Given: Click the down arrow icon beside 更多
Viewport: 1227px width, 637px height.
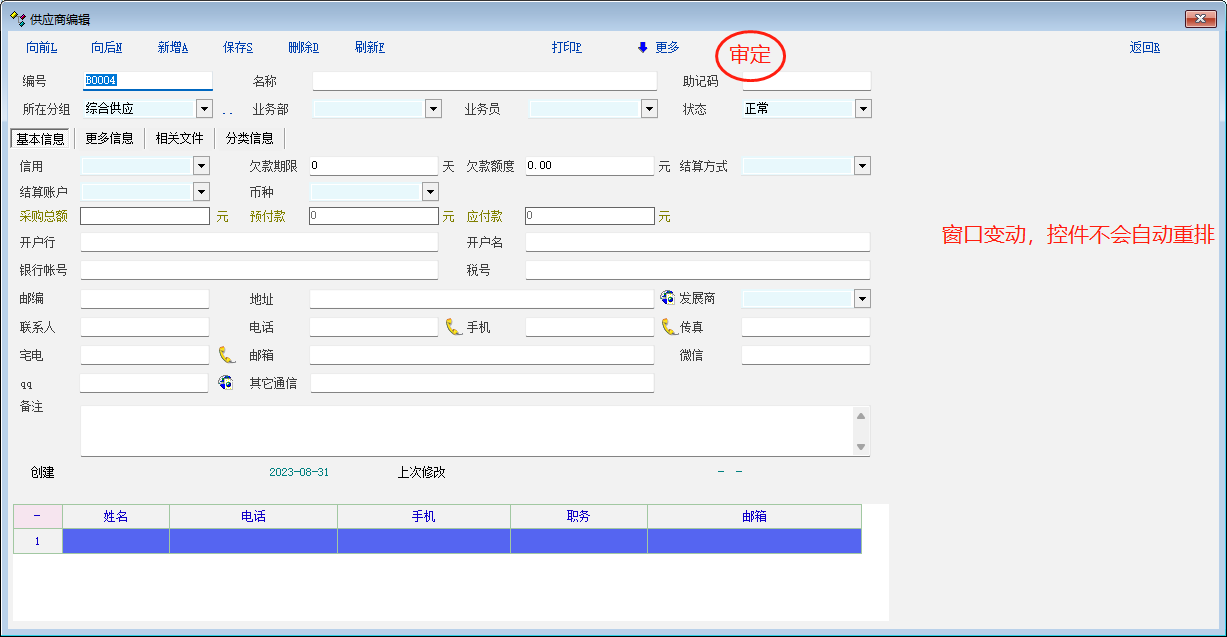Looking at the screenshot, I should click(642, 47).
